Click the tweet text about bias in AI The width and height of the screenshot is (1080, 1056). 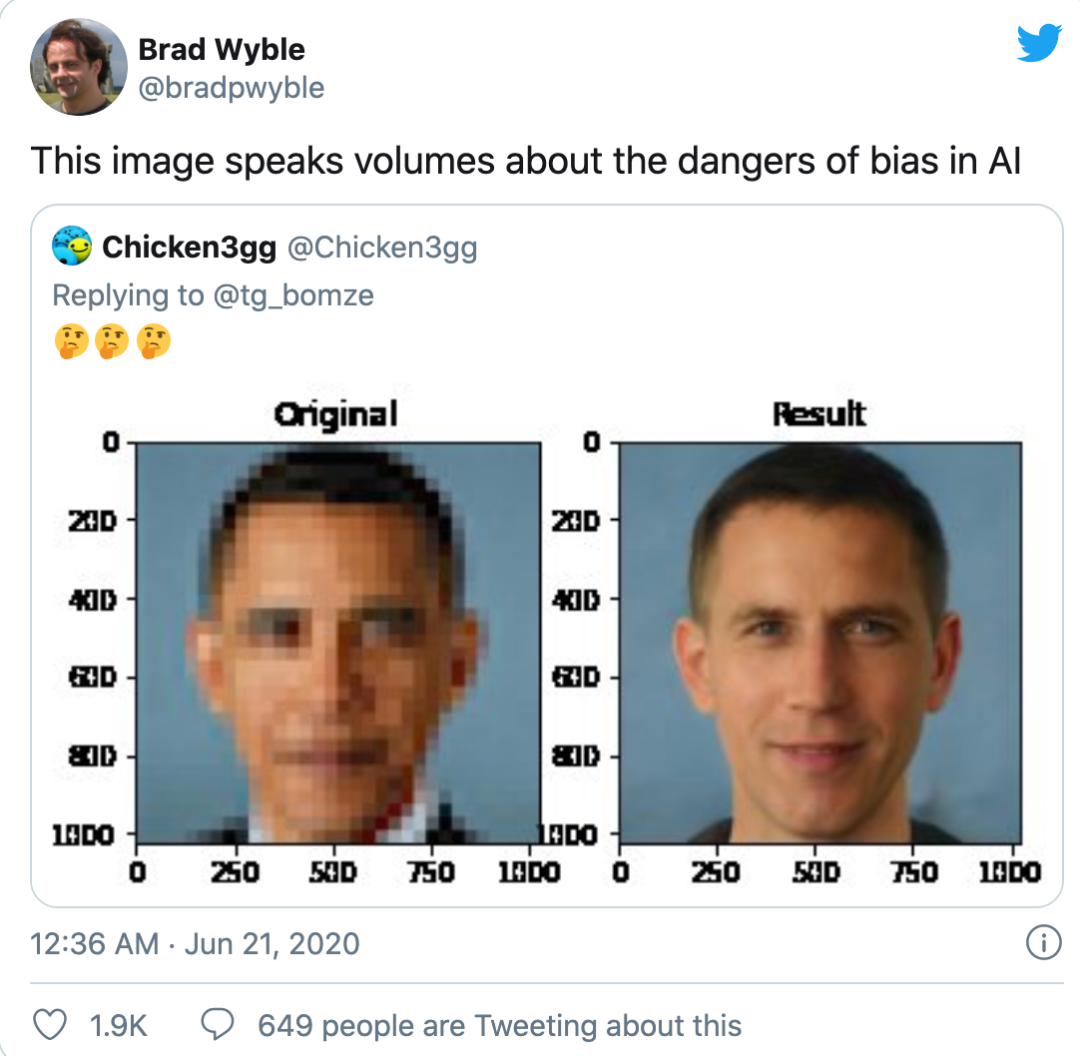526,161
